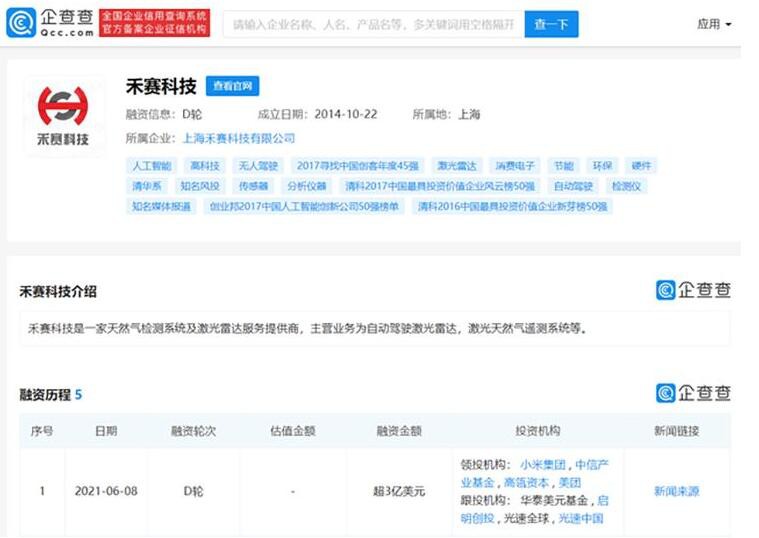Select the 分析仪器 tag

306,186
